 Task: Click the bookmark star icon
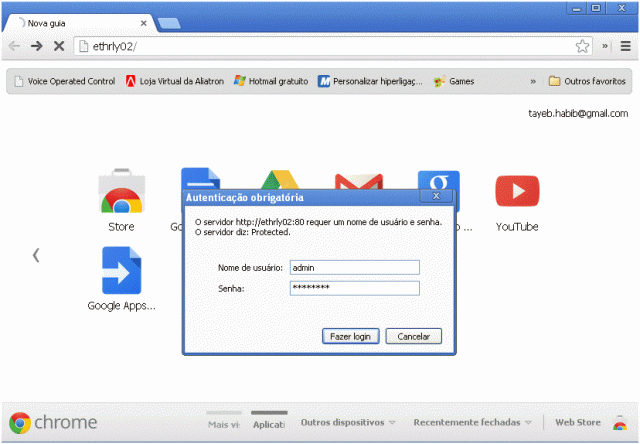click(582, 46)
